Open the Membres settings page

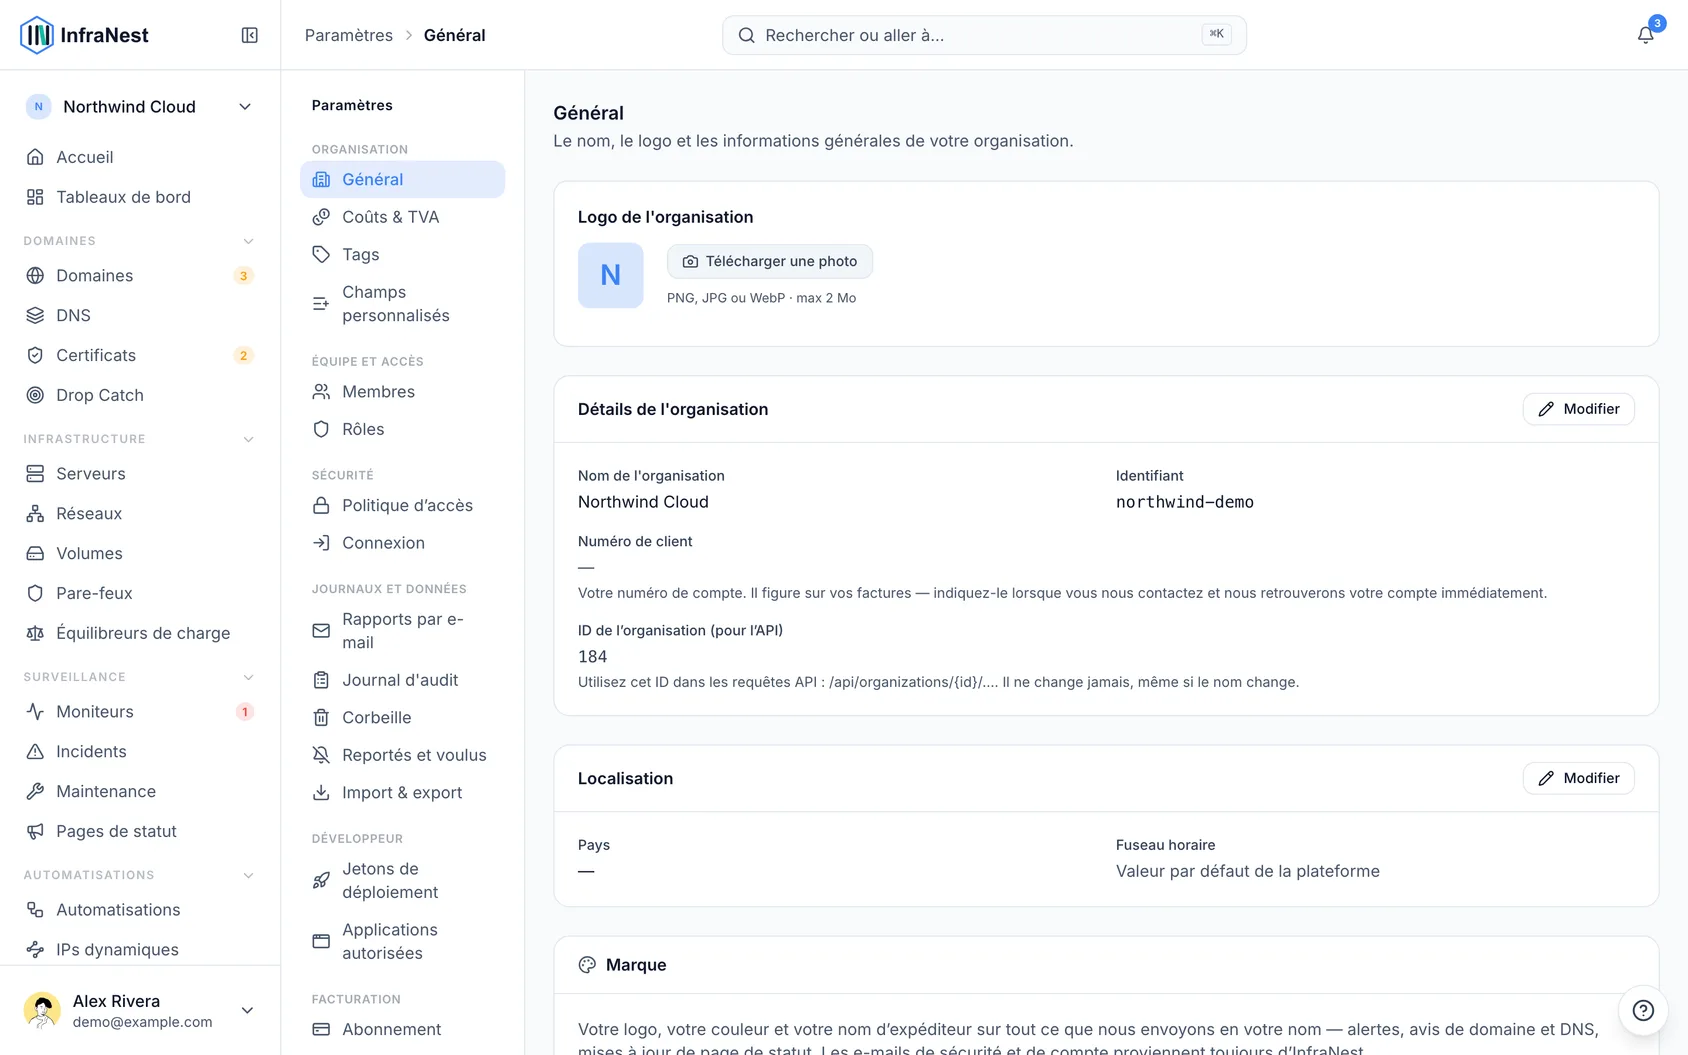[x=402, y=392]
